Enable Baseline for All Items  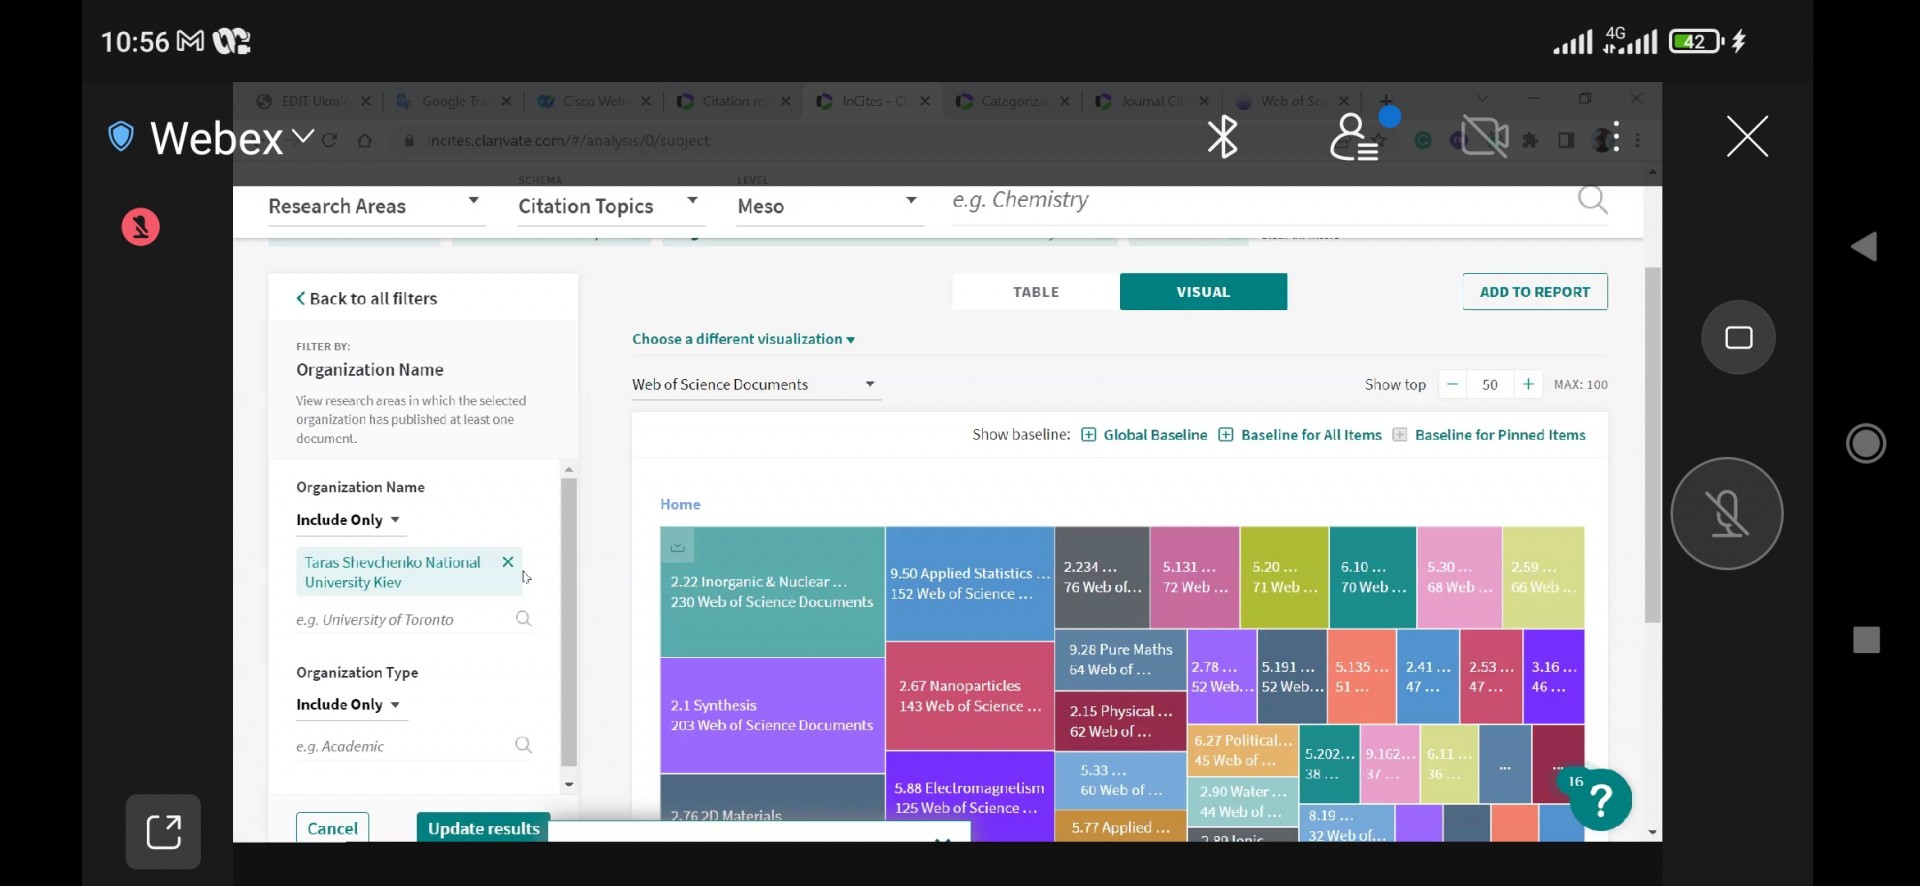1226,435
